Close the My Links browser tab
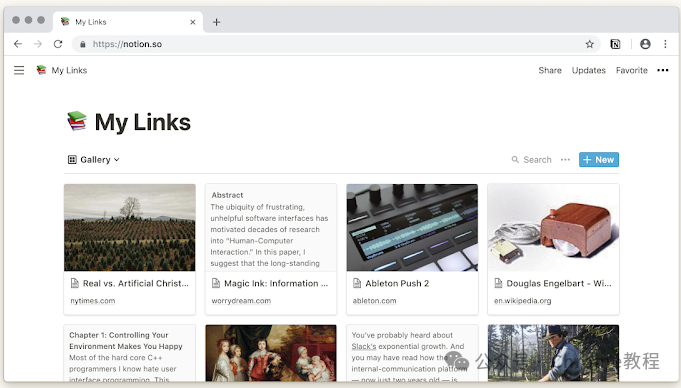Screen dimensions: 681x388 coord(193,22)
